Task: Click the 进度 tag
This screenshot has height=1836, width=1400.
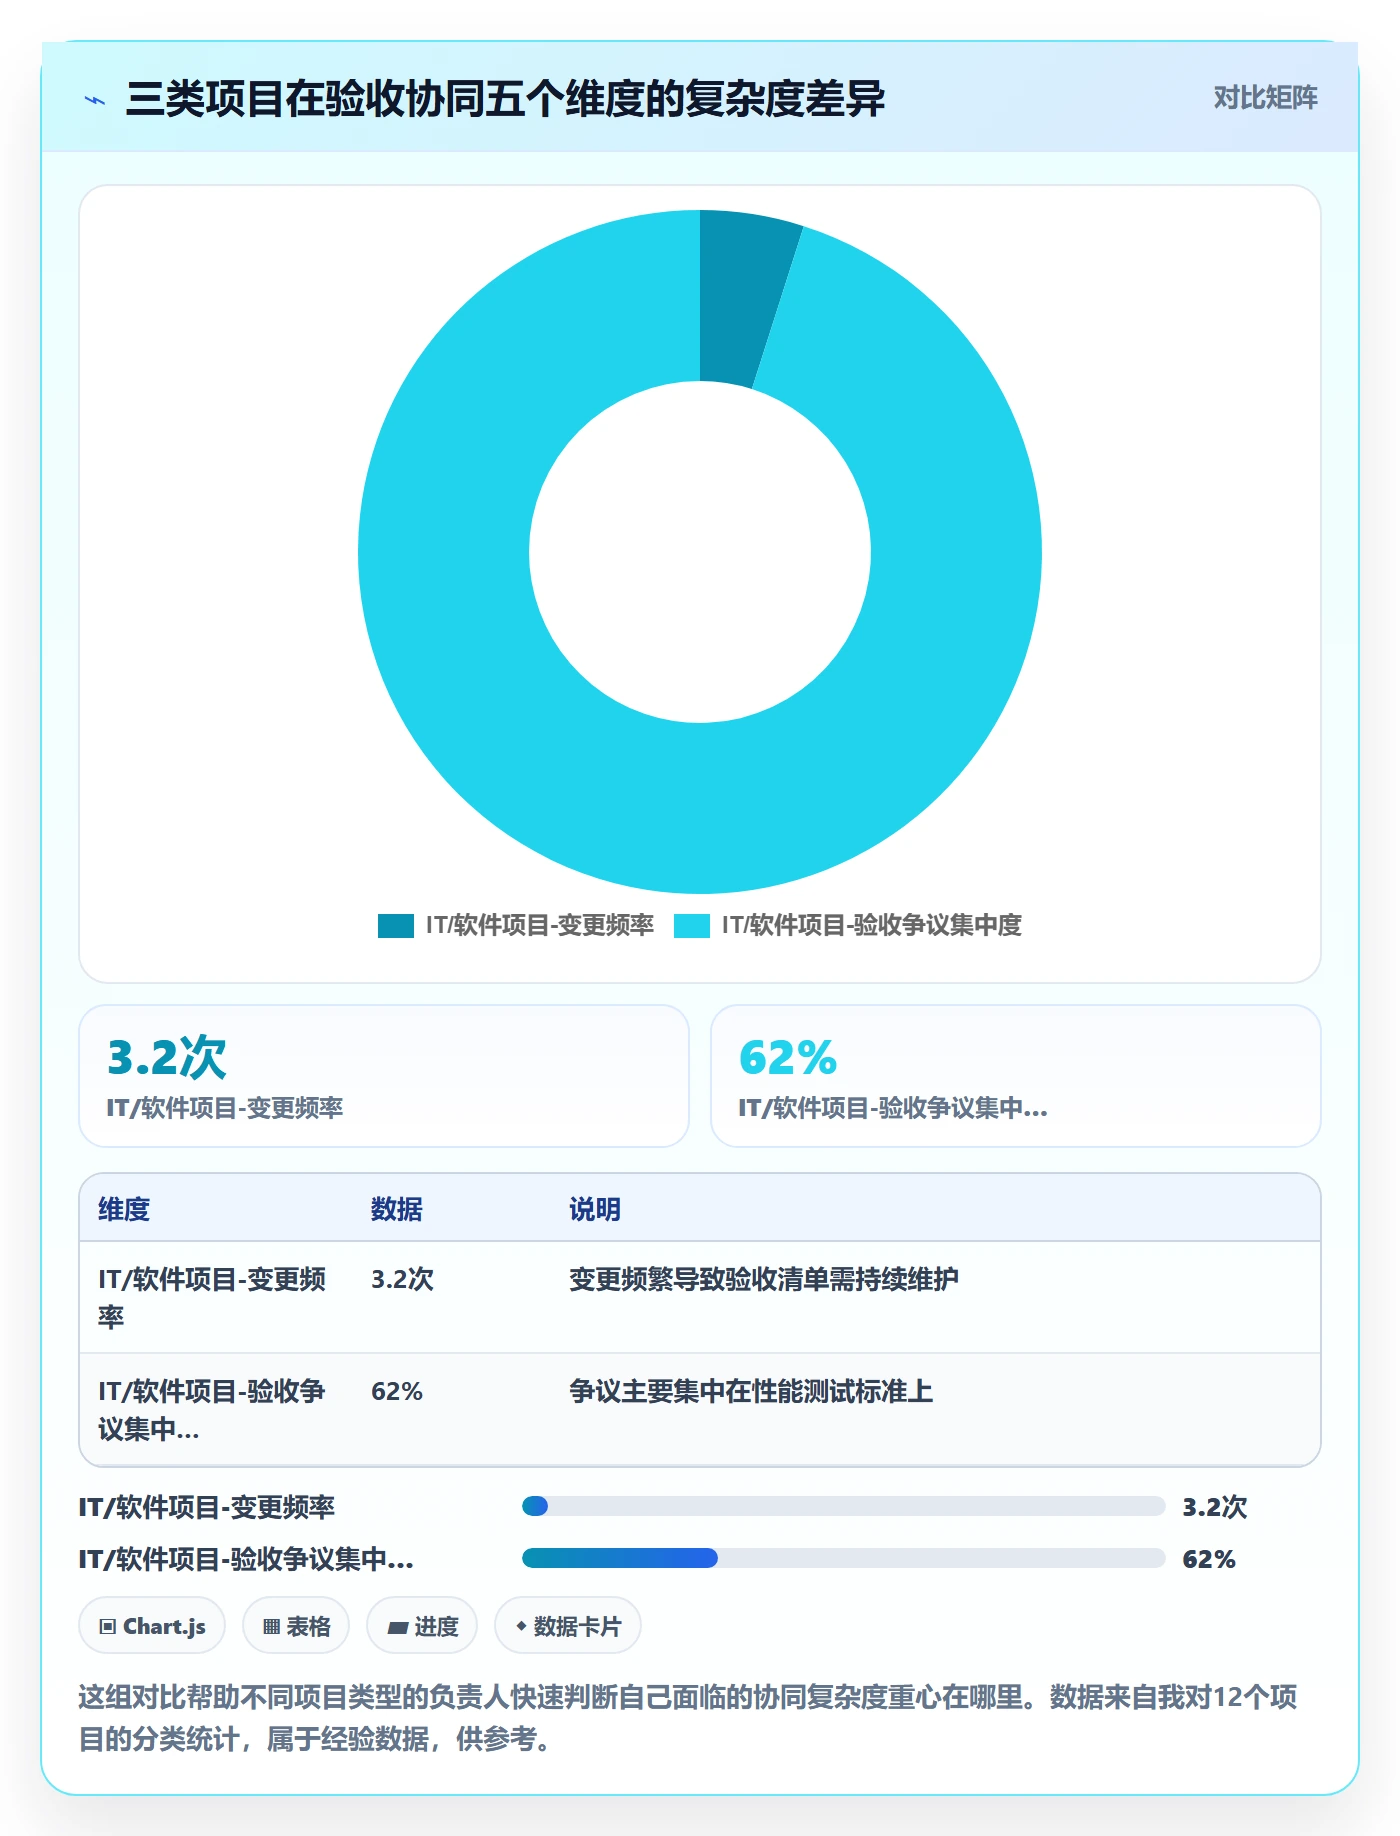Action: click(x=422, y=1626)
